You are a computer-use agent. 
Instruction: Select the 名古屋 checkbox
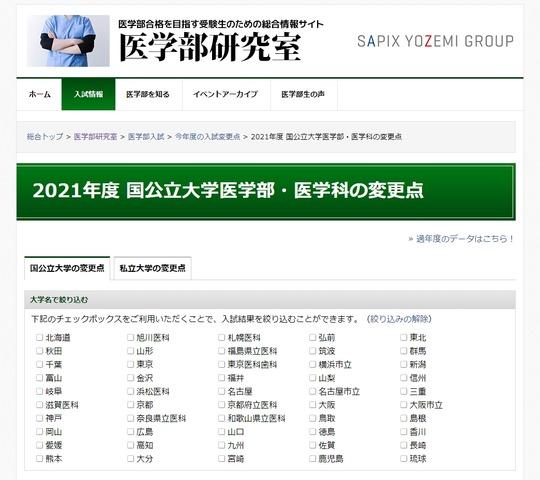pos(221,391)
